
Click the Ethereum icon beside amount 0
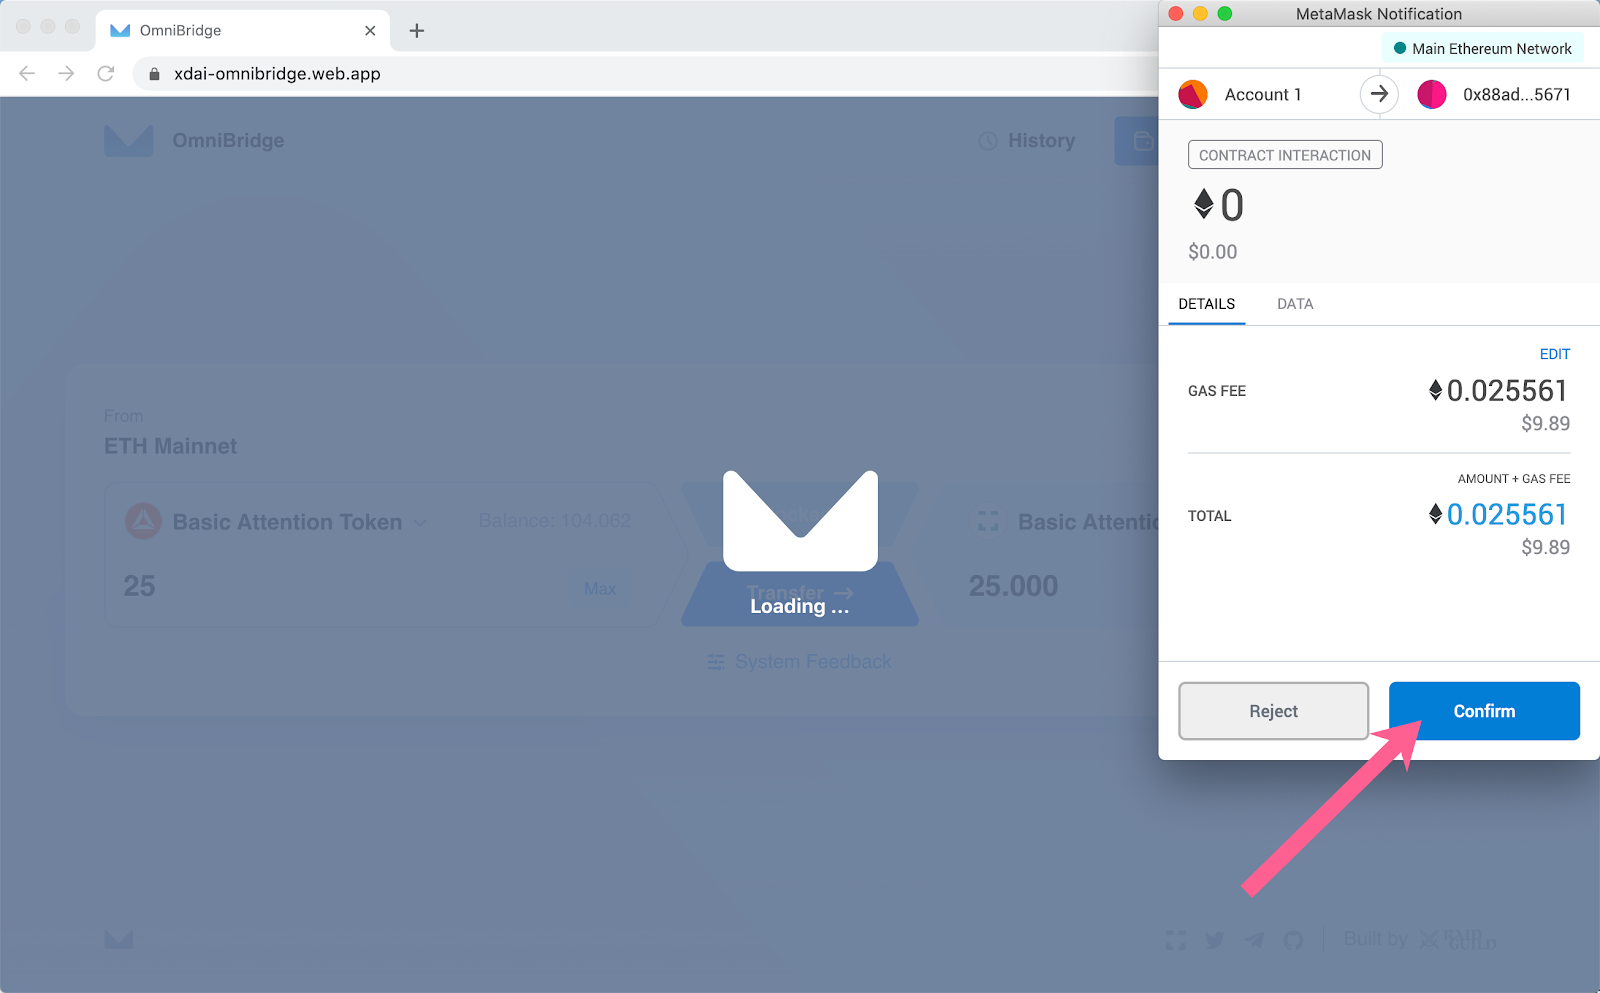(1204, 204)
